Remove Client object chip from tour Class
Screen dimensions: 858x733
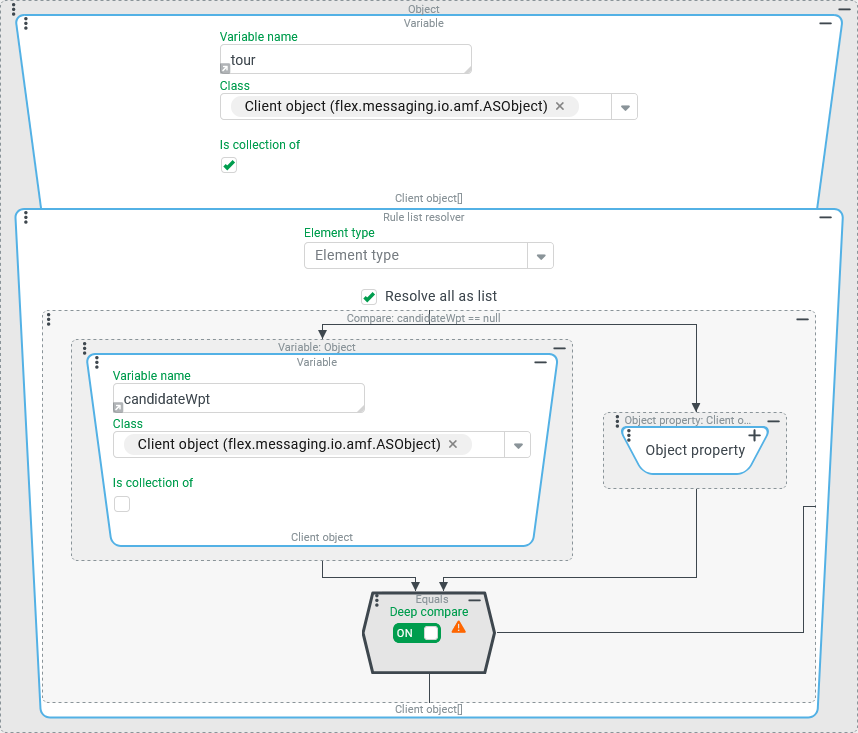coord(560,106)
